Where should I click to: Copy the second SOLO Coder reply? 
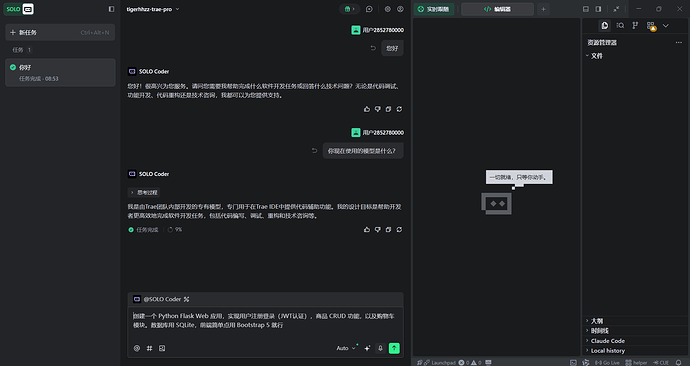click(388, 230)
